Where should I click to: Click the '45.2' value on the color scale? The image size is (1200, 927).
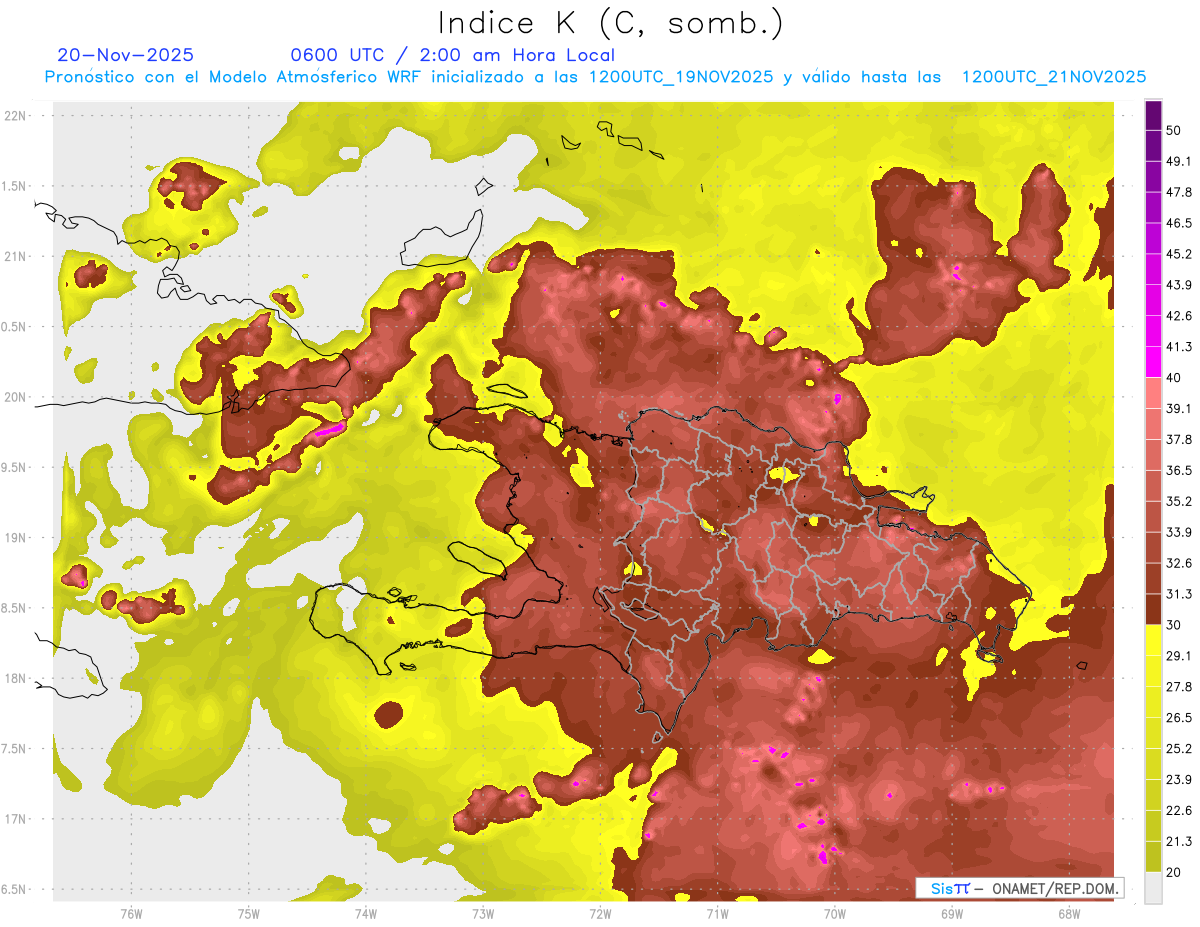1179,254
